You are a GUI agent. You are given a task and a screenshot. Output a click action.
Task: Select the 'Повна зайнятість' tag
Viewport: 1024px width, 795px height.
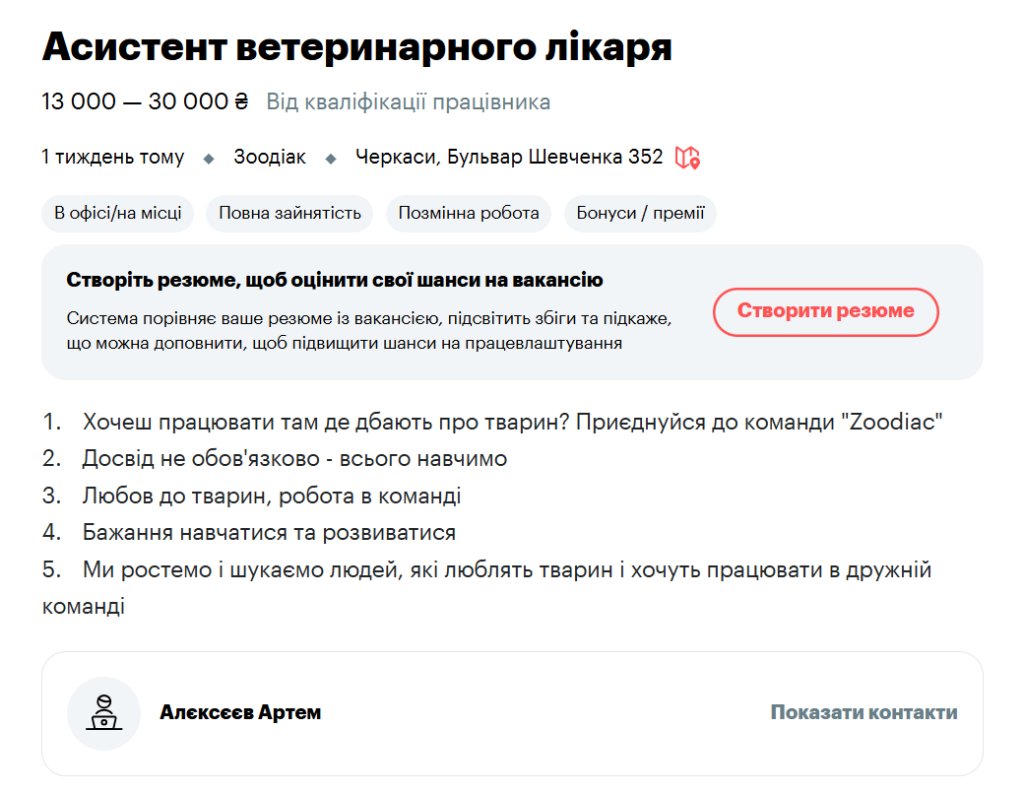coord(288,213)
